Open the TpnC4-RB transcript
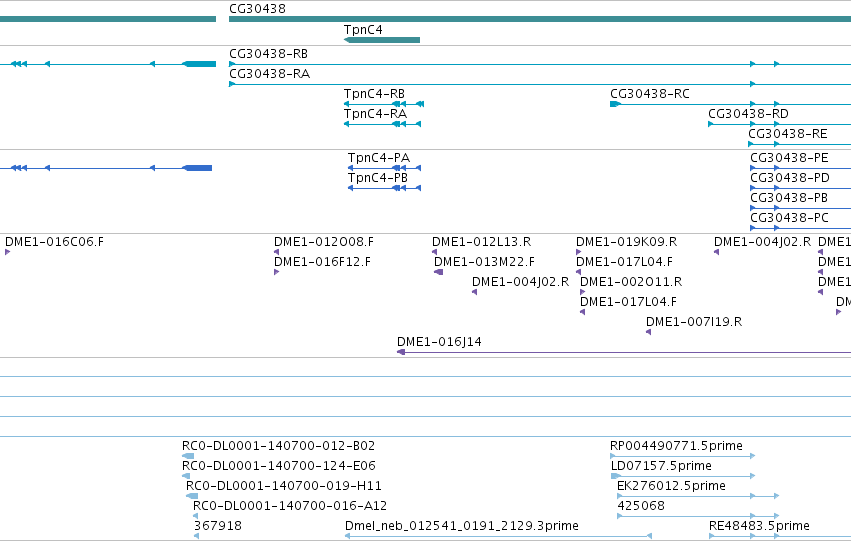Image resolution: width=851 pixels, height=541 pixels. (x=384, y=104)
